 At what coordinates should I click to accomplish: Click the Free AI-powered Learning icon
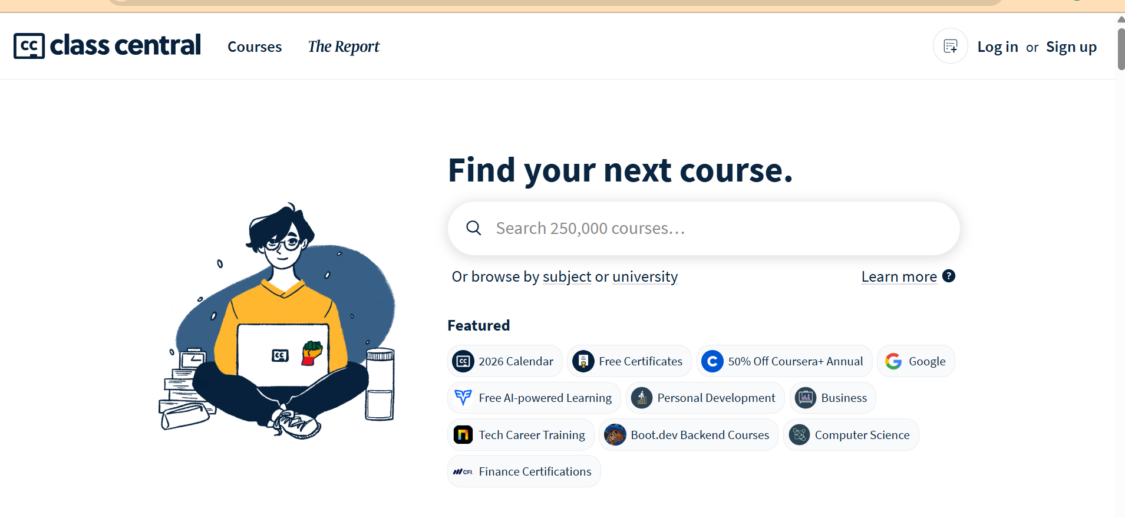463,397
